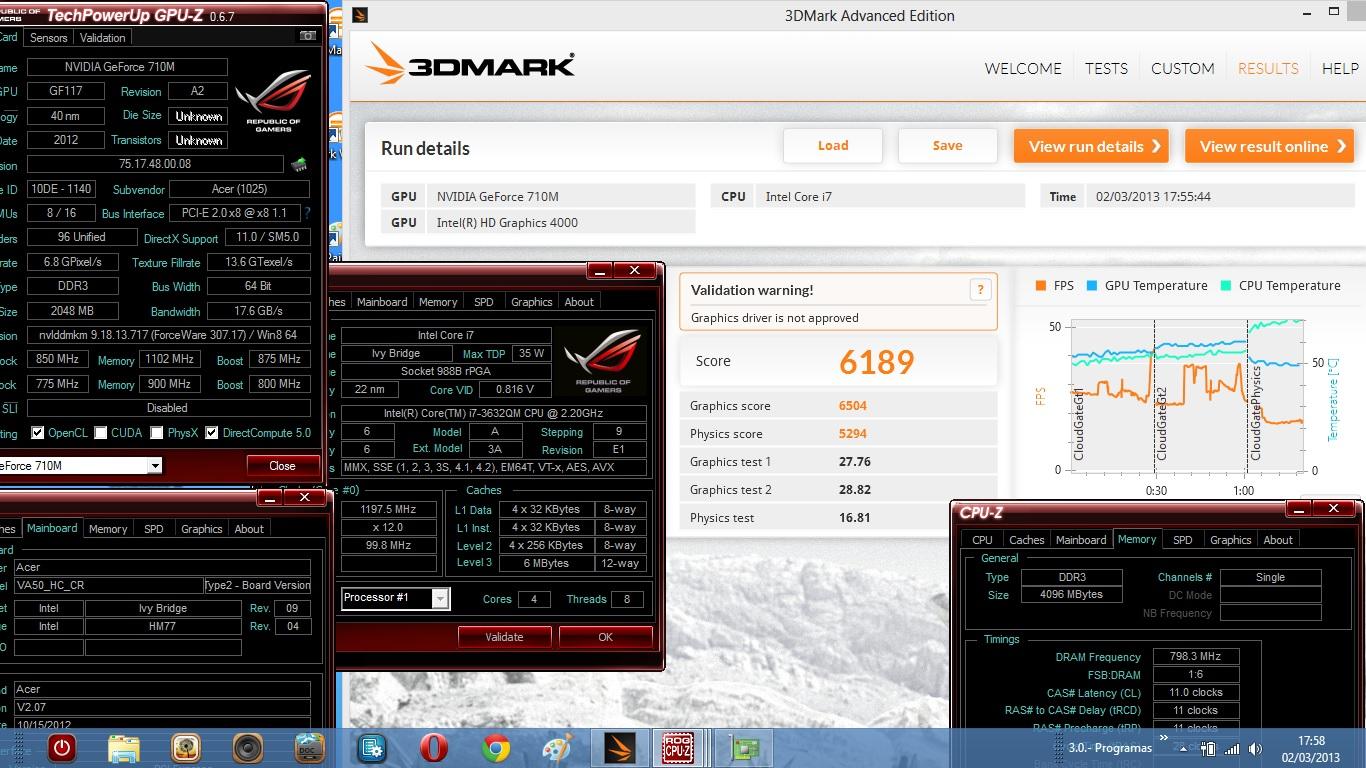Open the round disc icon in taskbar
The image size is (1366, 768).
[186, 747]
